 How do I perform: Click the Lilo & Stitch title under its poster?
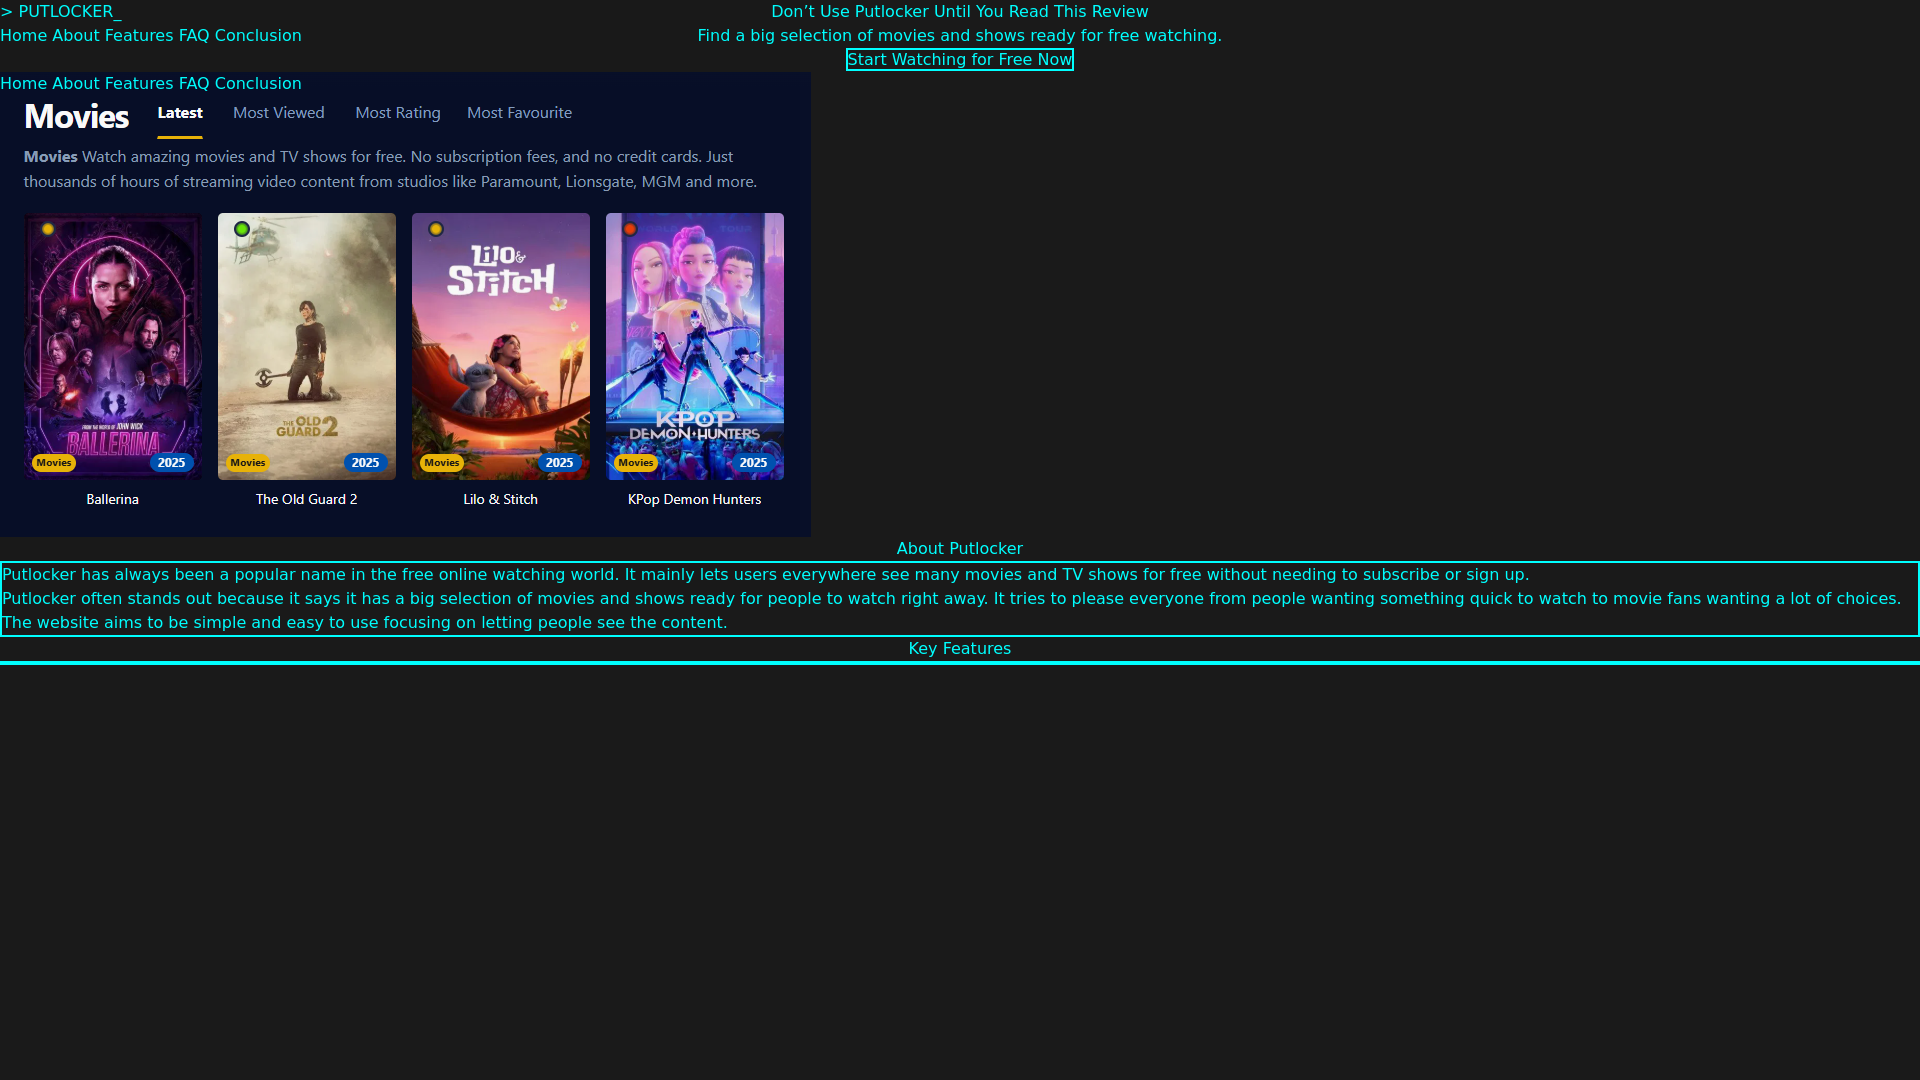501,499
